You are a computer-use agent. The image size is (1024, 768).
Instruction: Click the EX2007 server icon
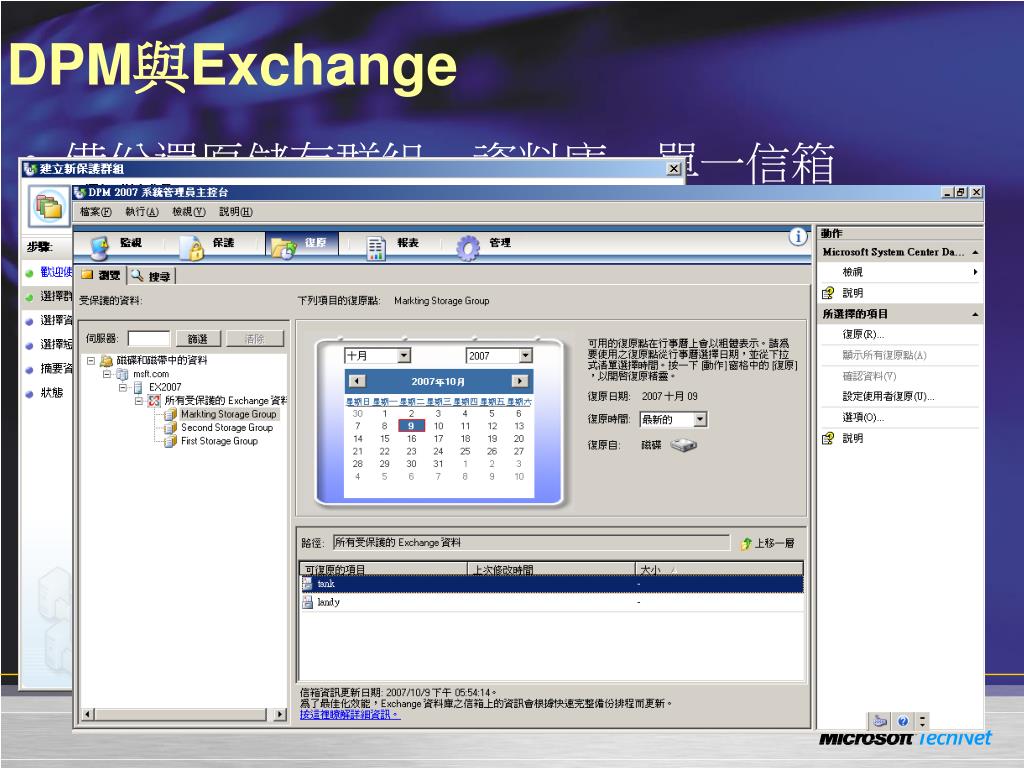(138, 387)
